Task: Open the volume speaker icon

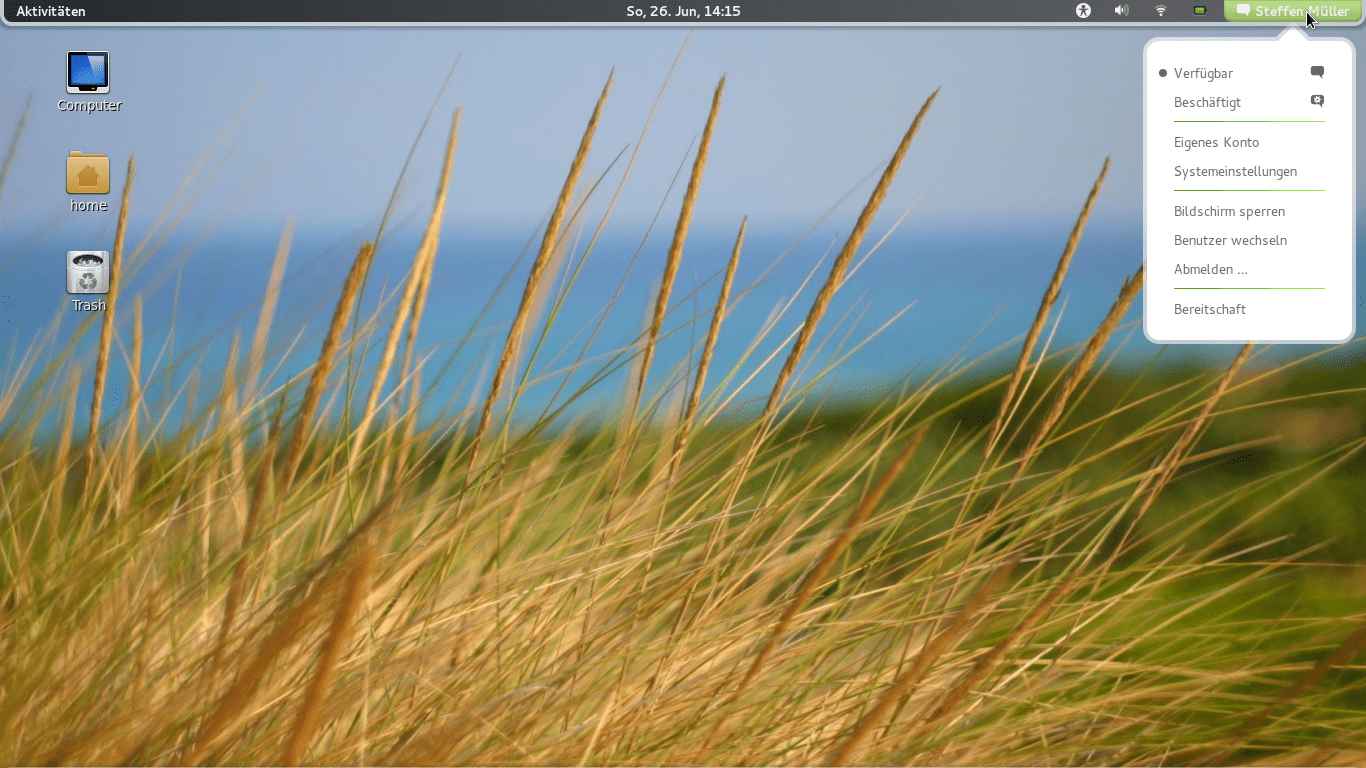Action: pos(1122,11)
